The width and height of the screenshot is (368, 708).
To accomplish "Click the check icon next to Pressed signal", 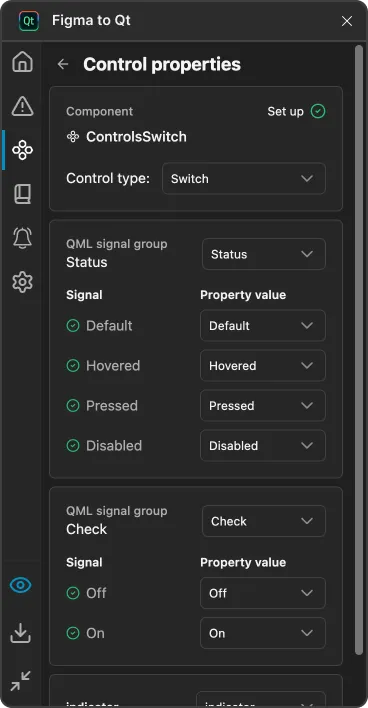I will [73, 405].
